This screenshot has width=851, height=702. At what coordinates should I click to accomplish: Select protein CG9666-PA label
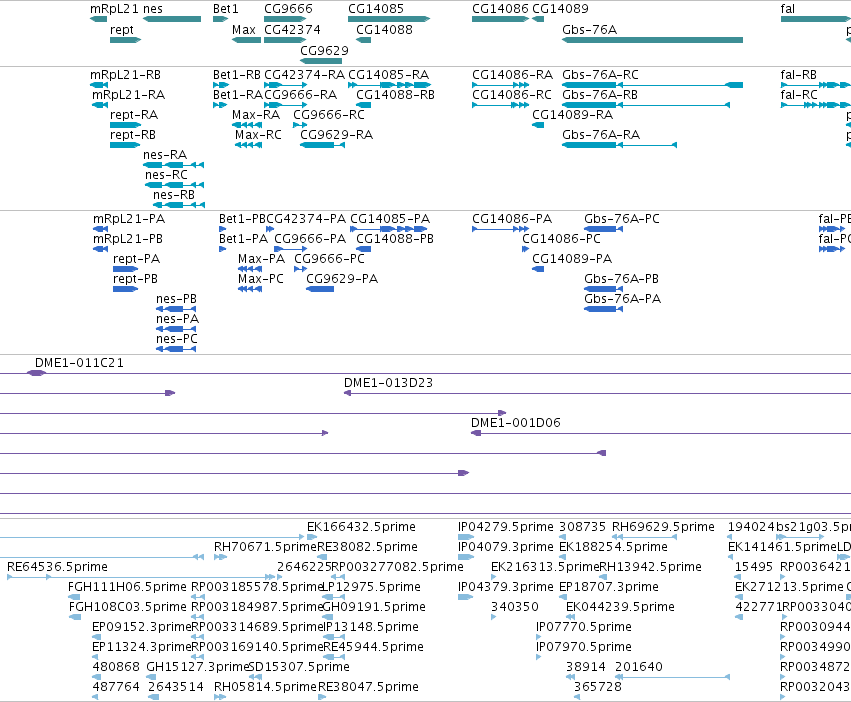310,239
